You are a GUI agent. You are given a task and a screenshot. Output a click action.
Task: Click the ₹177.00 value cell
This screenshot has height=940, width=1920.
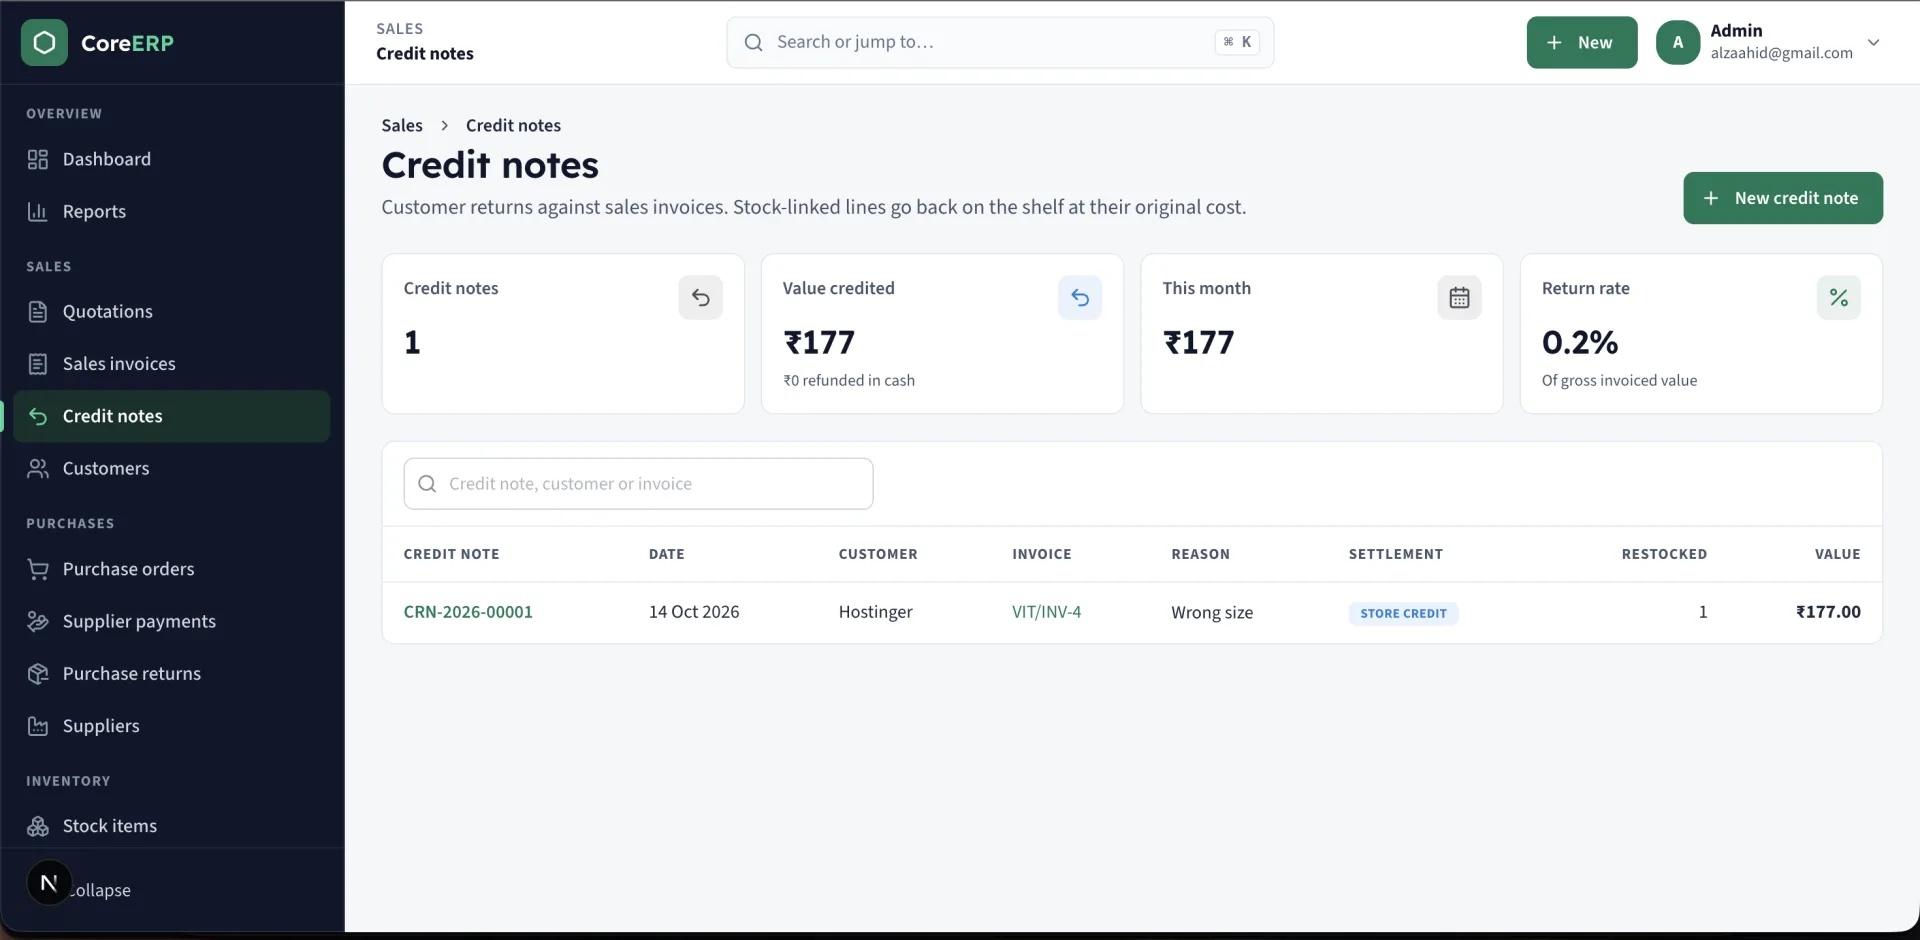tap(1828, 612)
